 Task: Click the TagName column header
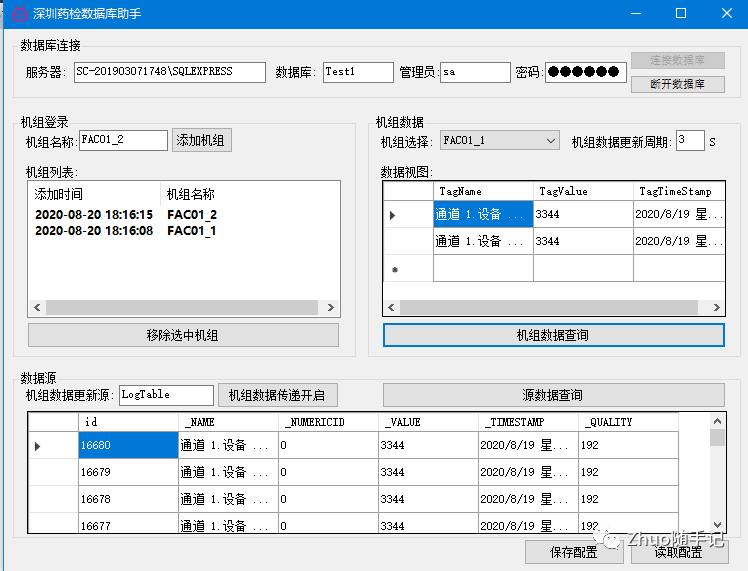click(x=483, y=191)
